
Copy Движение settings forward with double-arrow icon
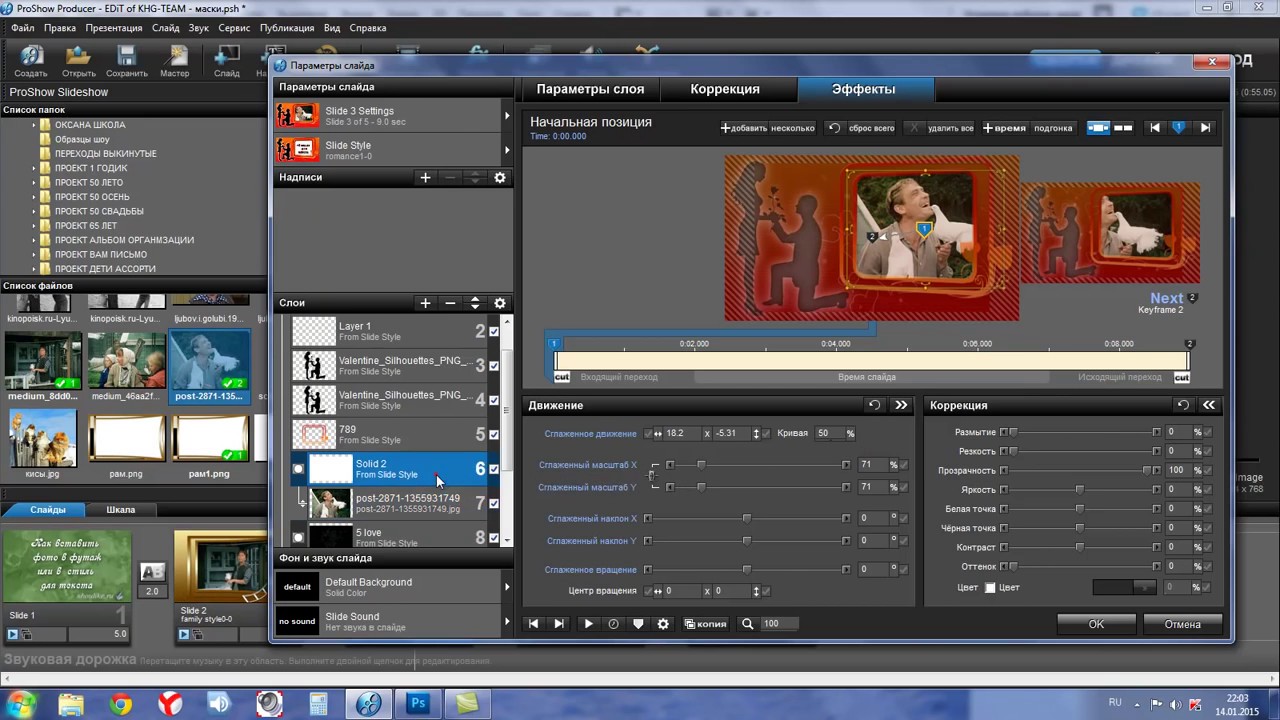coord(901,405)
